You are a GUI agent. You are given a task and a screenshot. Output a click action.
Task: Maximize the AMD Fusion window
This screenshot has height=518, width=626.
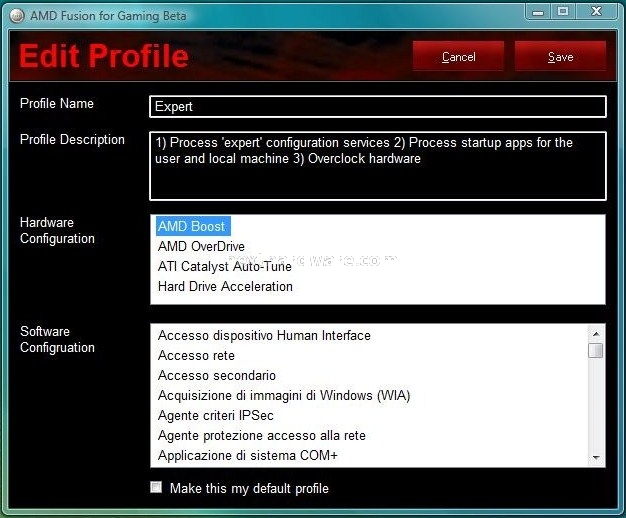coord(563,12)
